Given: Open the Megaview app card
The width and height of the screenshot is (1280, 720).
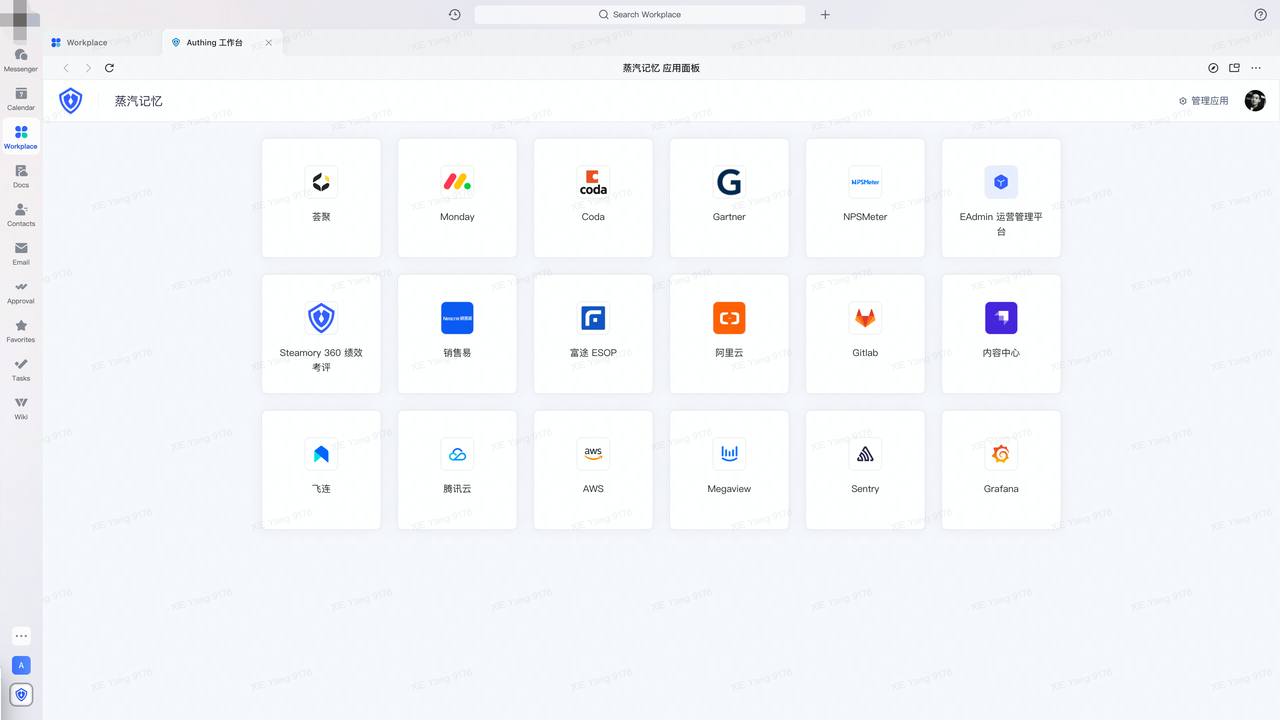Looking at the screenshot, I should 729,470.
